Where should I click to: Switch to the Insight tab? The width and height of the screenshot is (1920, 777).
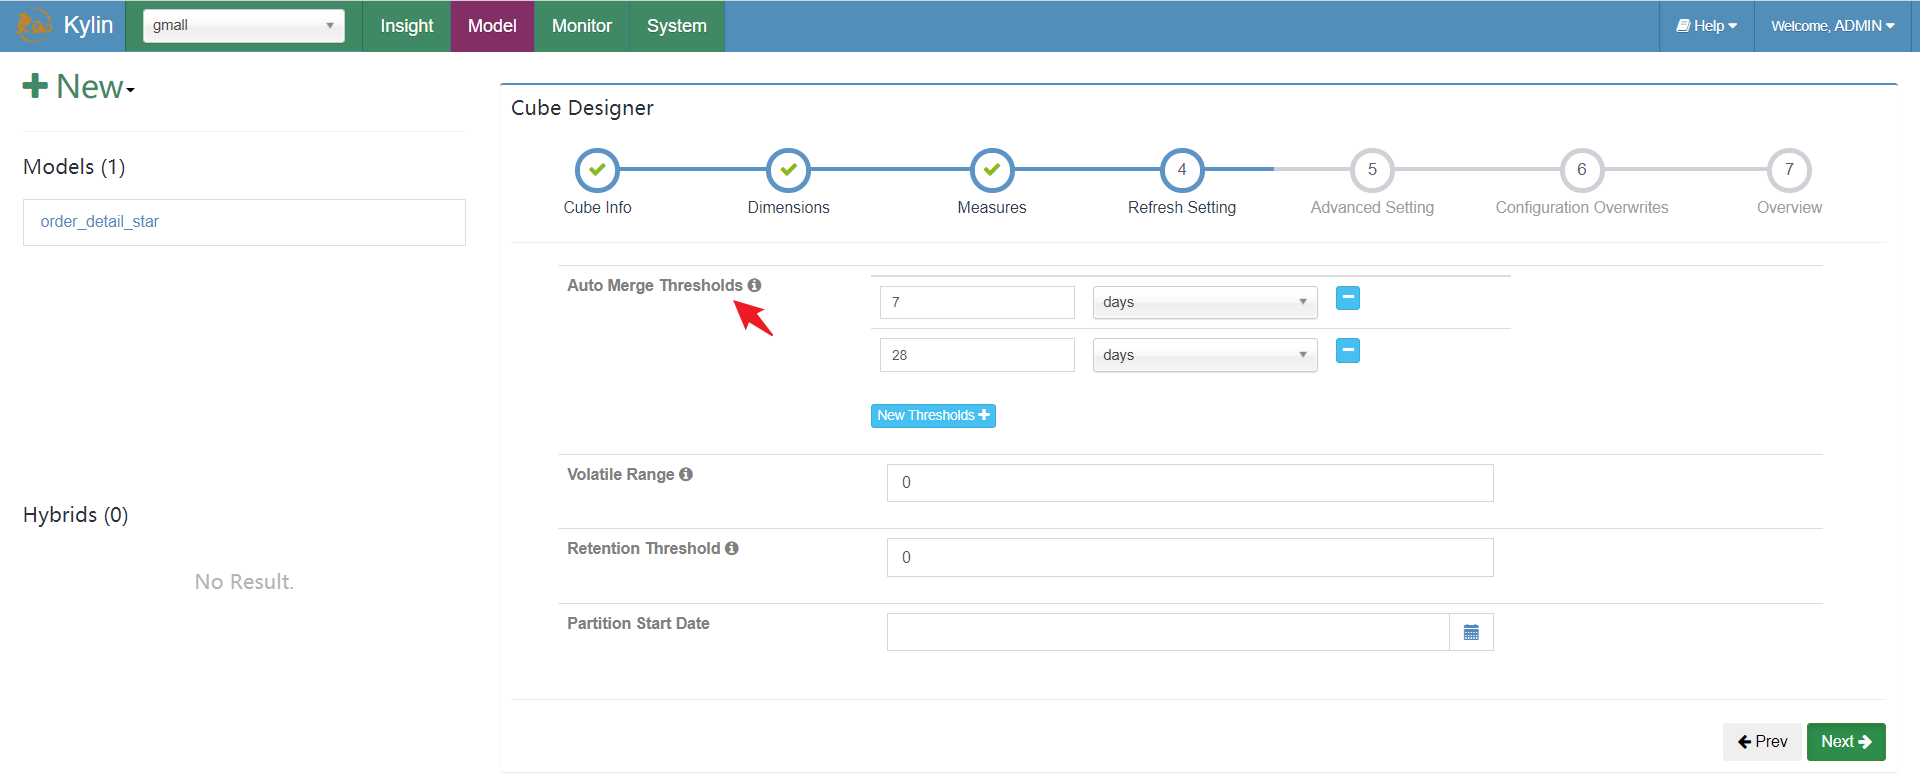pyautogui.click(x=406, y=26)
